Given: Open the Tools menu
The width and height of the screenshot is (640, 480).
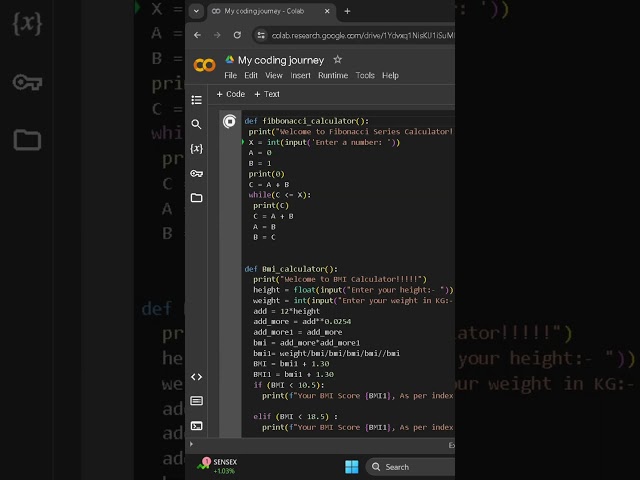Looking at the screenshot, I should pos(365,76).
